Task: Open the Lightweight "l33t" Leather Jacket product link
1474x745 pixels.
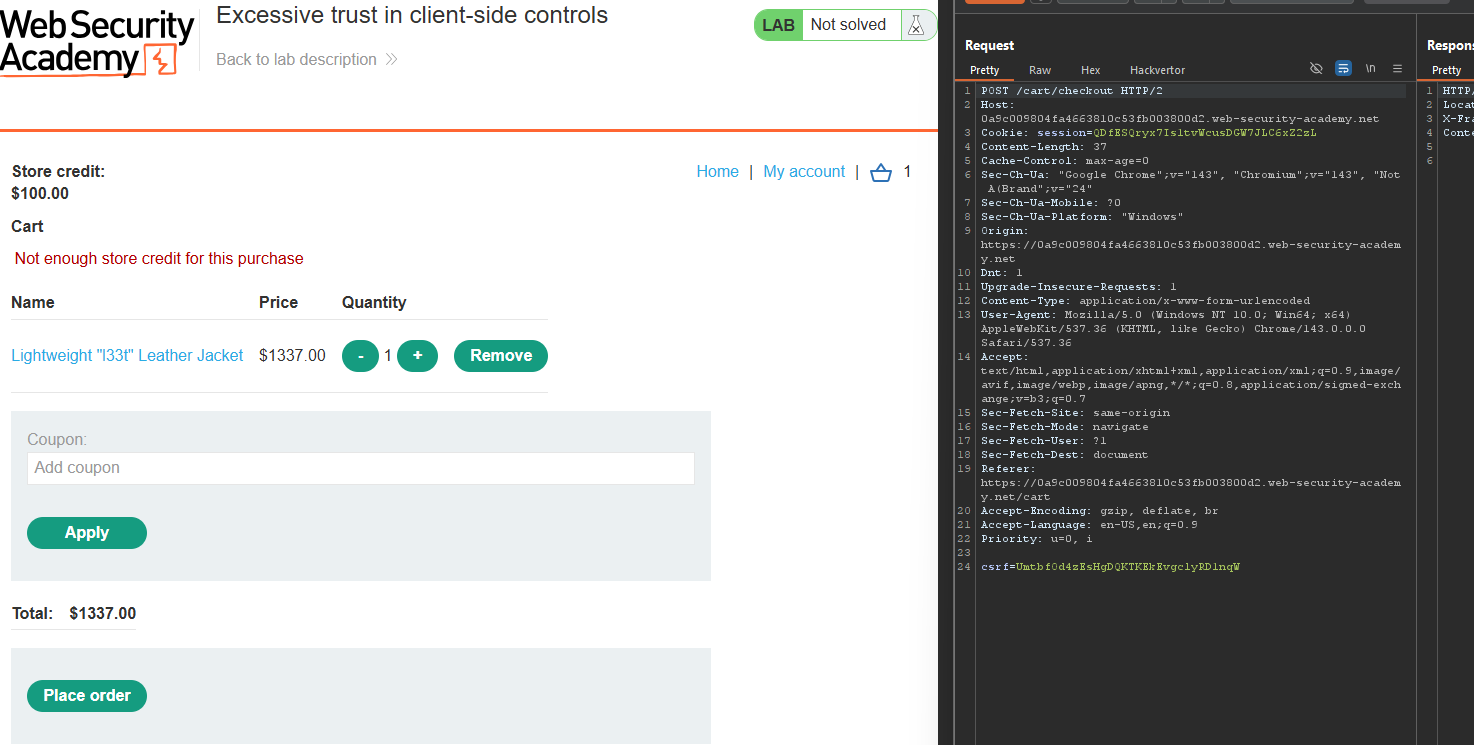Action: click(127, 356)
